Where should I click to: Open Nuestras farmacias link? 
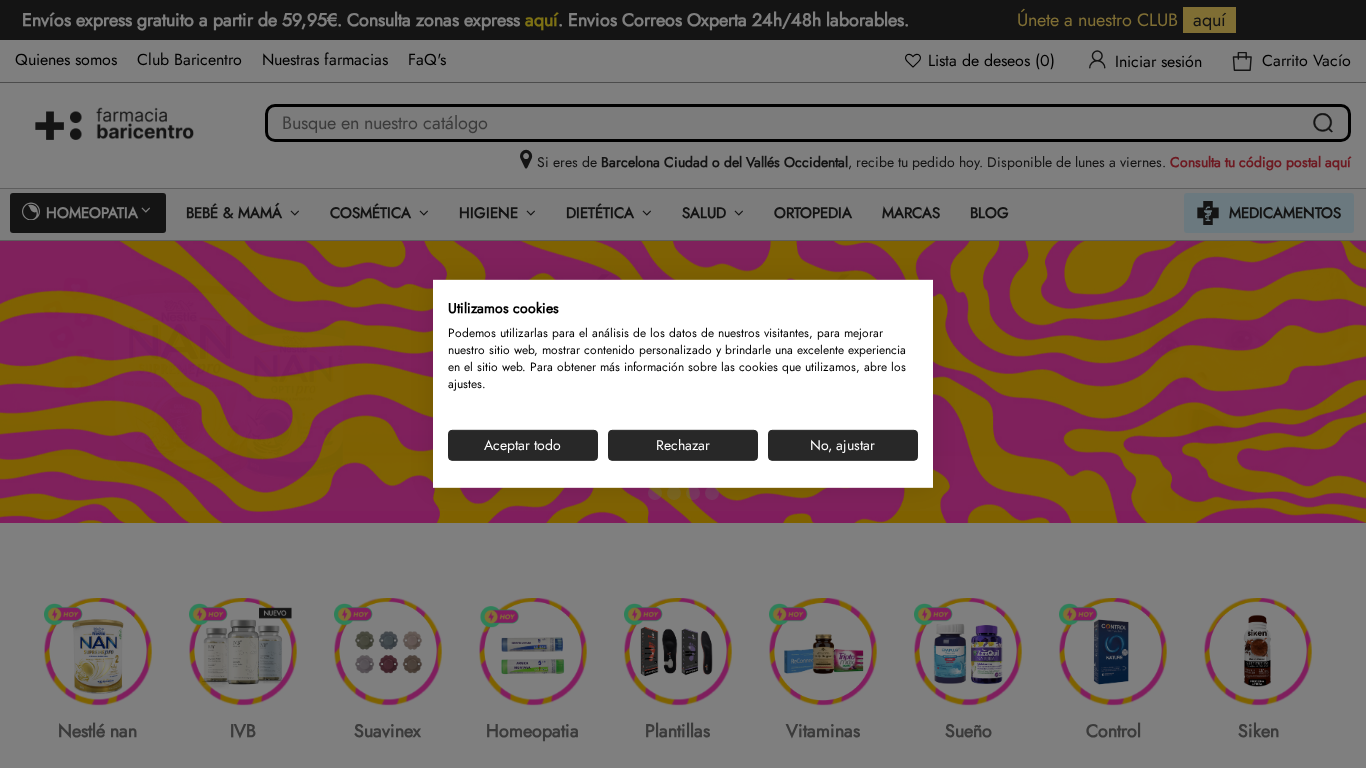pos(325,60)
